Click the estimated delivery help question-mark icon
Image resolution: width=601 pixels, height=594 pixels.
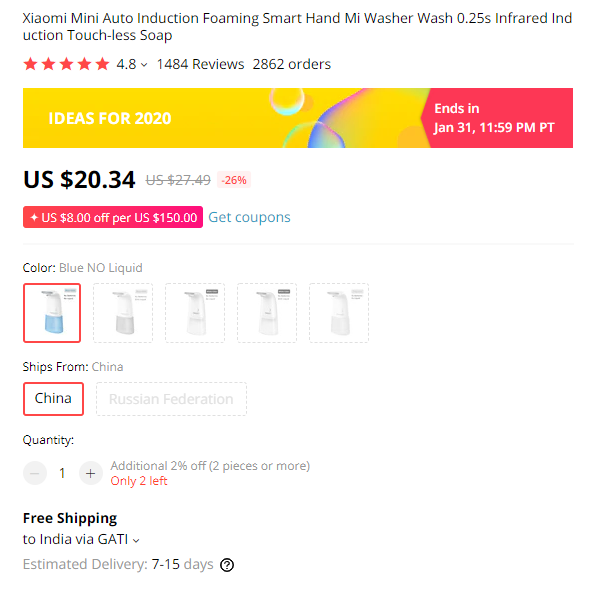pos(227,565)
